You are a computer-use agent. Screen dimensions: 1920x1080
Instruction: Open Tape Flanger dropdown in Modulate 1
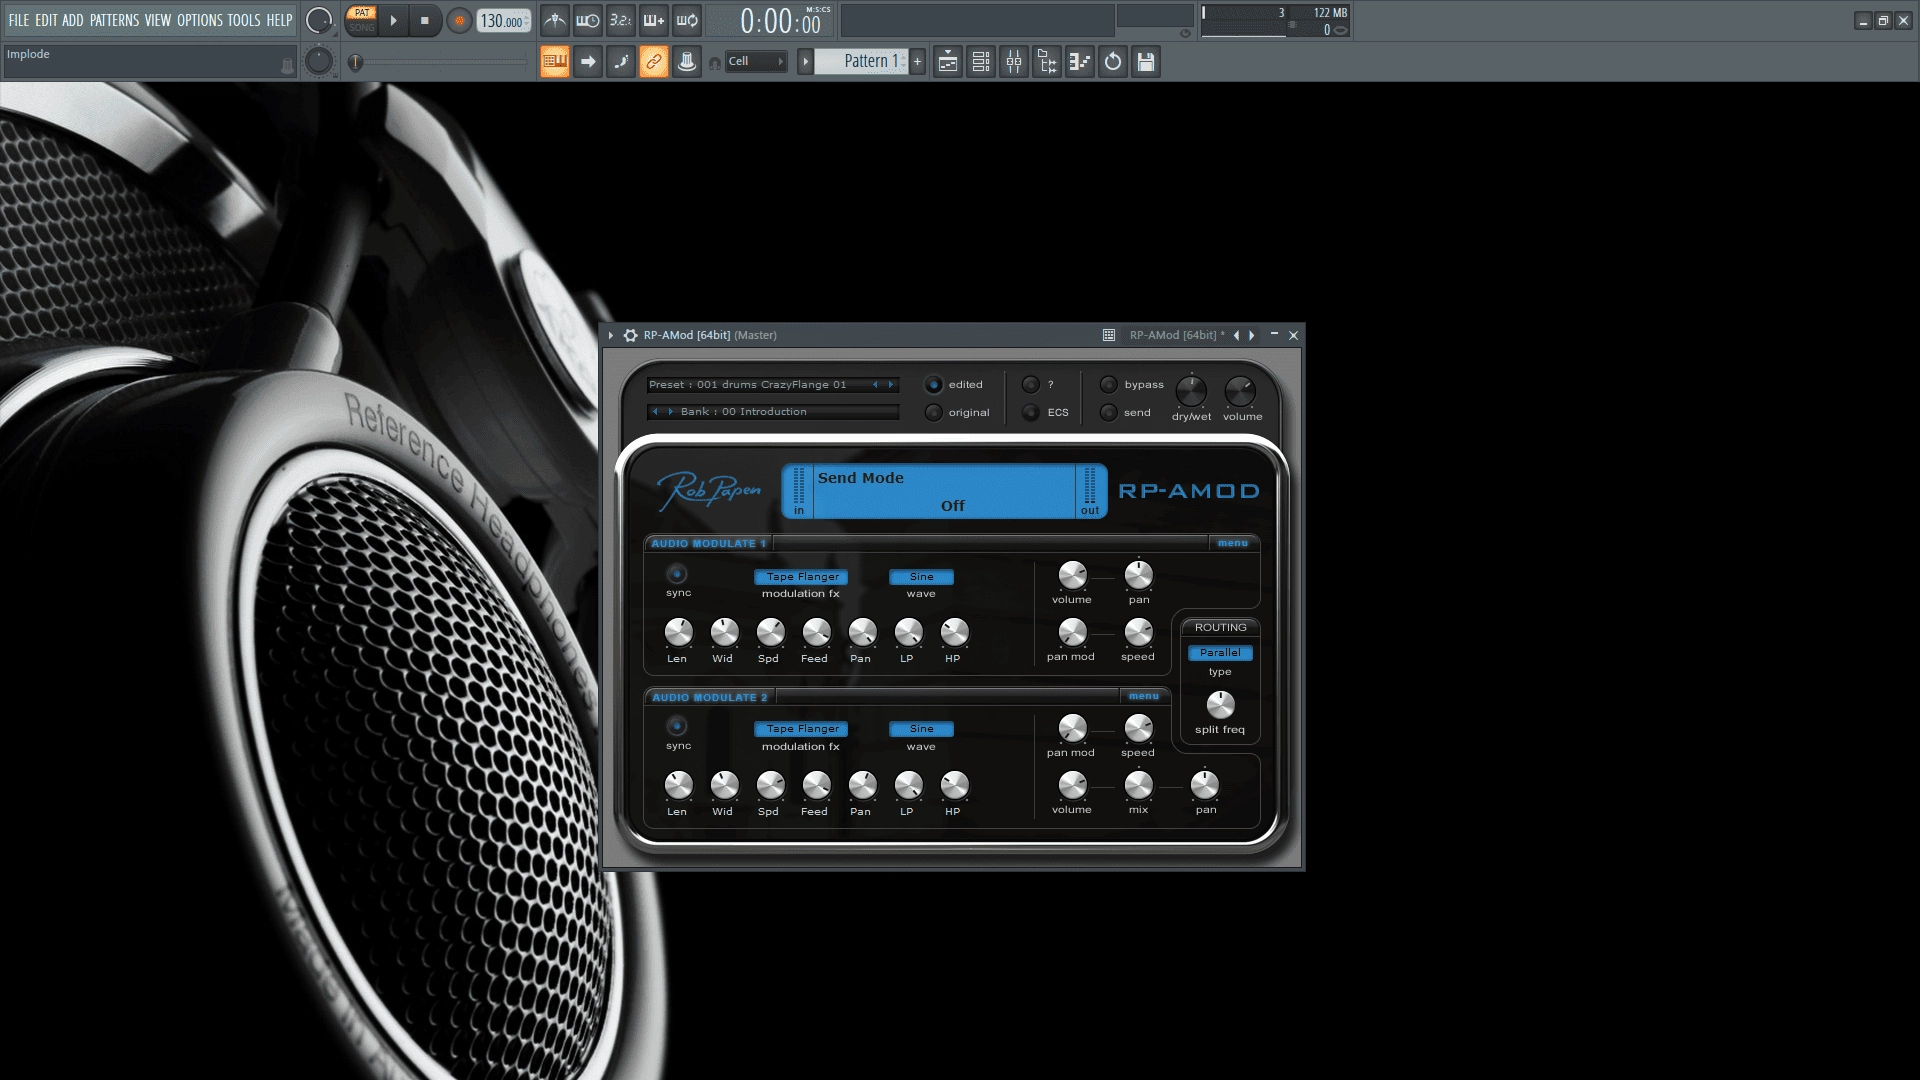(801, 577)
